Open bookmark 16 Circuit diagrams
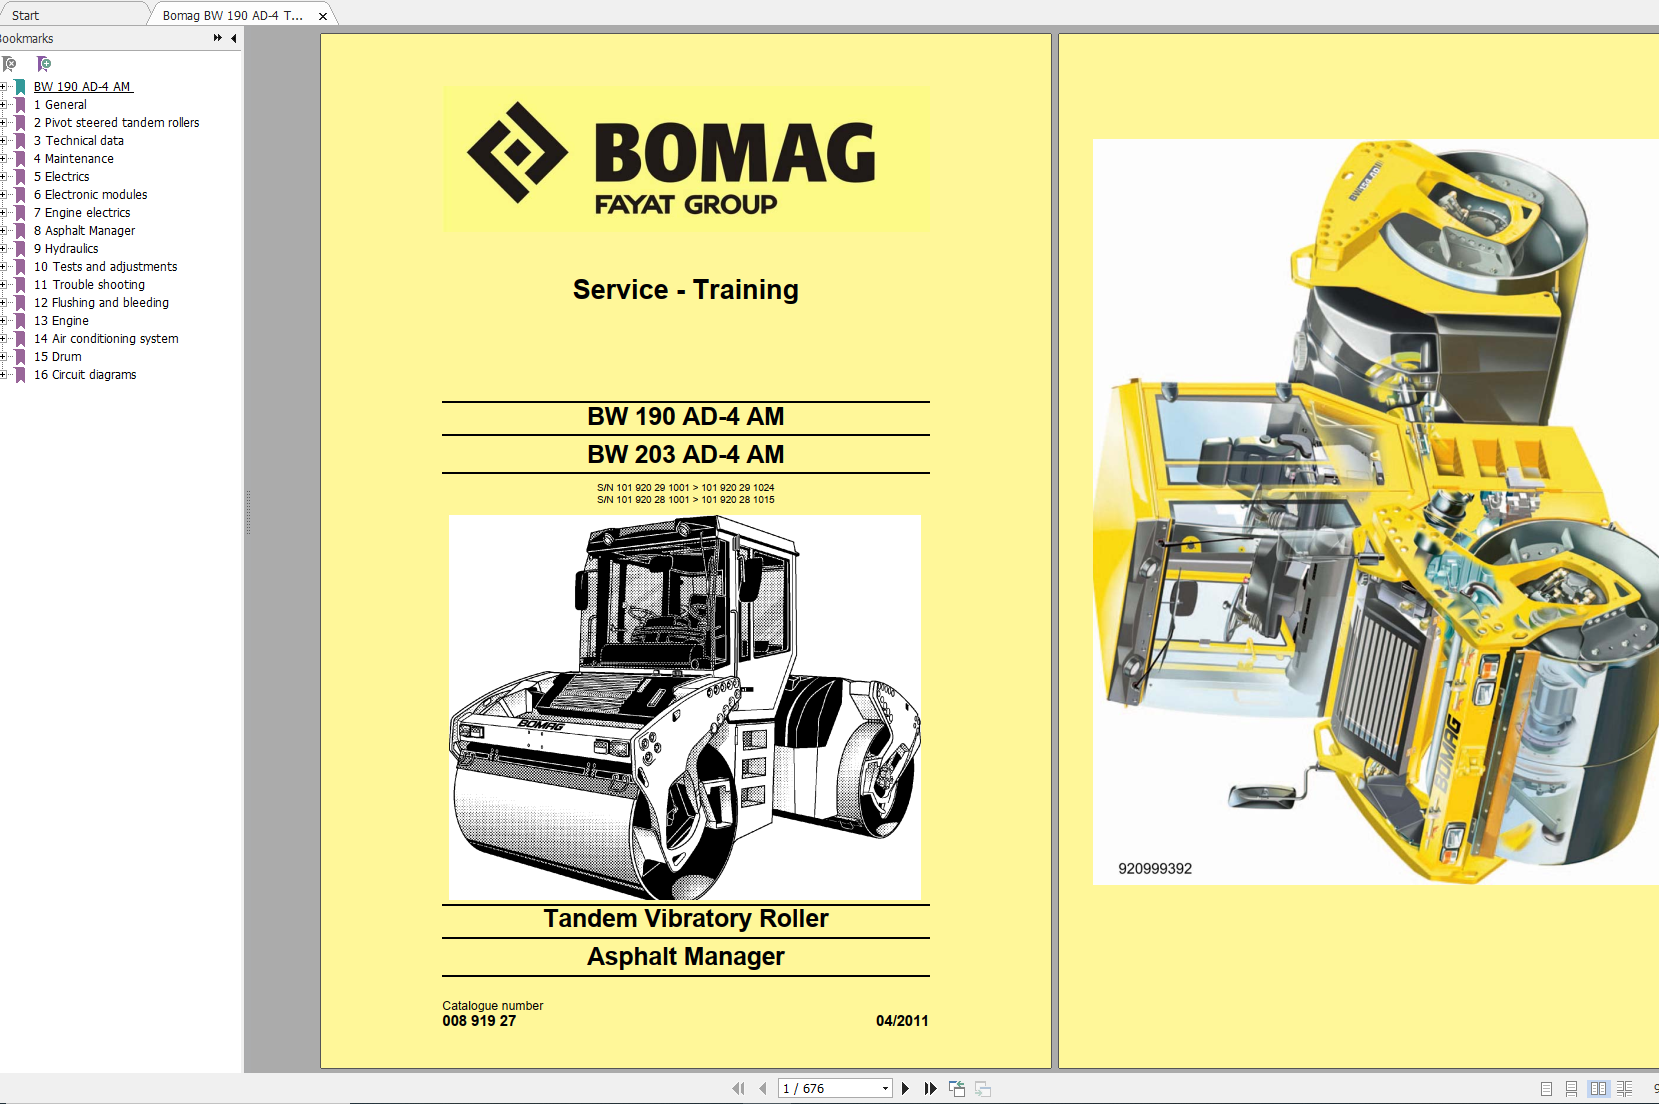Viewport: 1659px width, 1104px height. coord(85,375)
